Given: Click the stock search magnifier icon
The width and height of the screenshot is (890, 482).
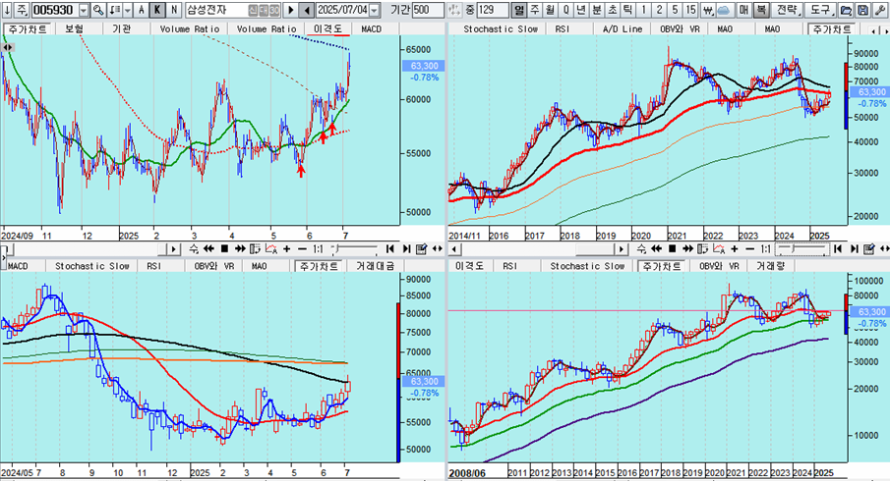Looking at the screenshot, I should coord(97,9).
